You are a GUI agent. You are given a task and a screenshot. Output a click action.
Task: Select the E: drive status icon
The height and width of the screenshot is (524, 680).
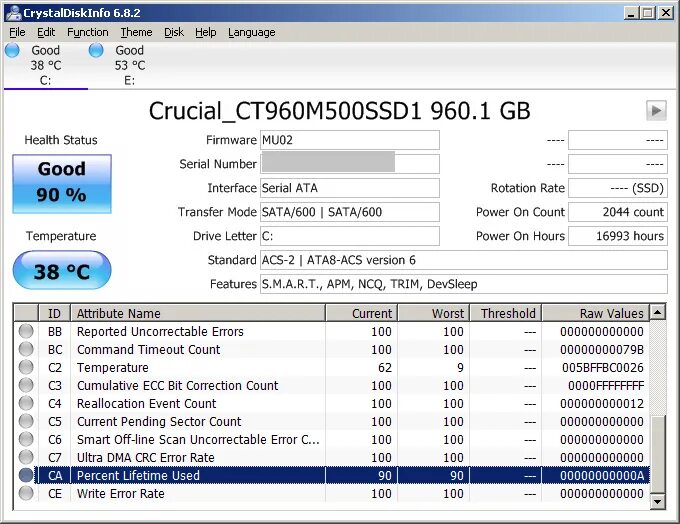pyautogui.click(x=96, y=50)
